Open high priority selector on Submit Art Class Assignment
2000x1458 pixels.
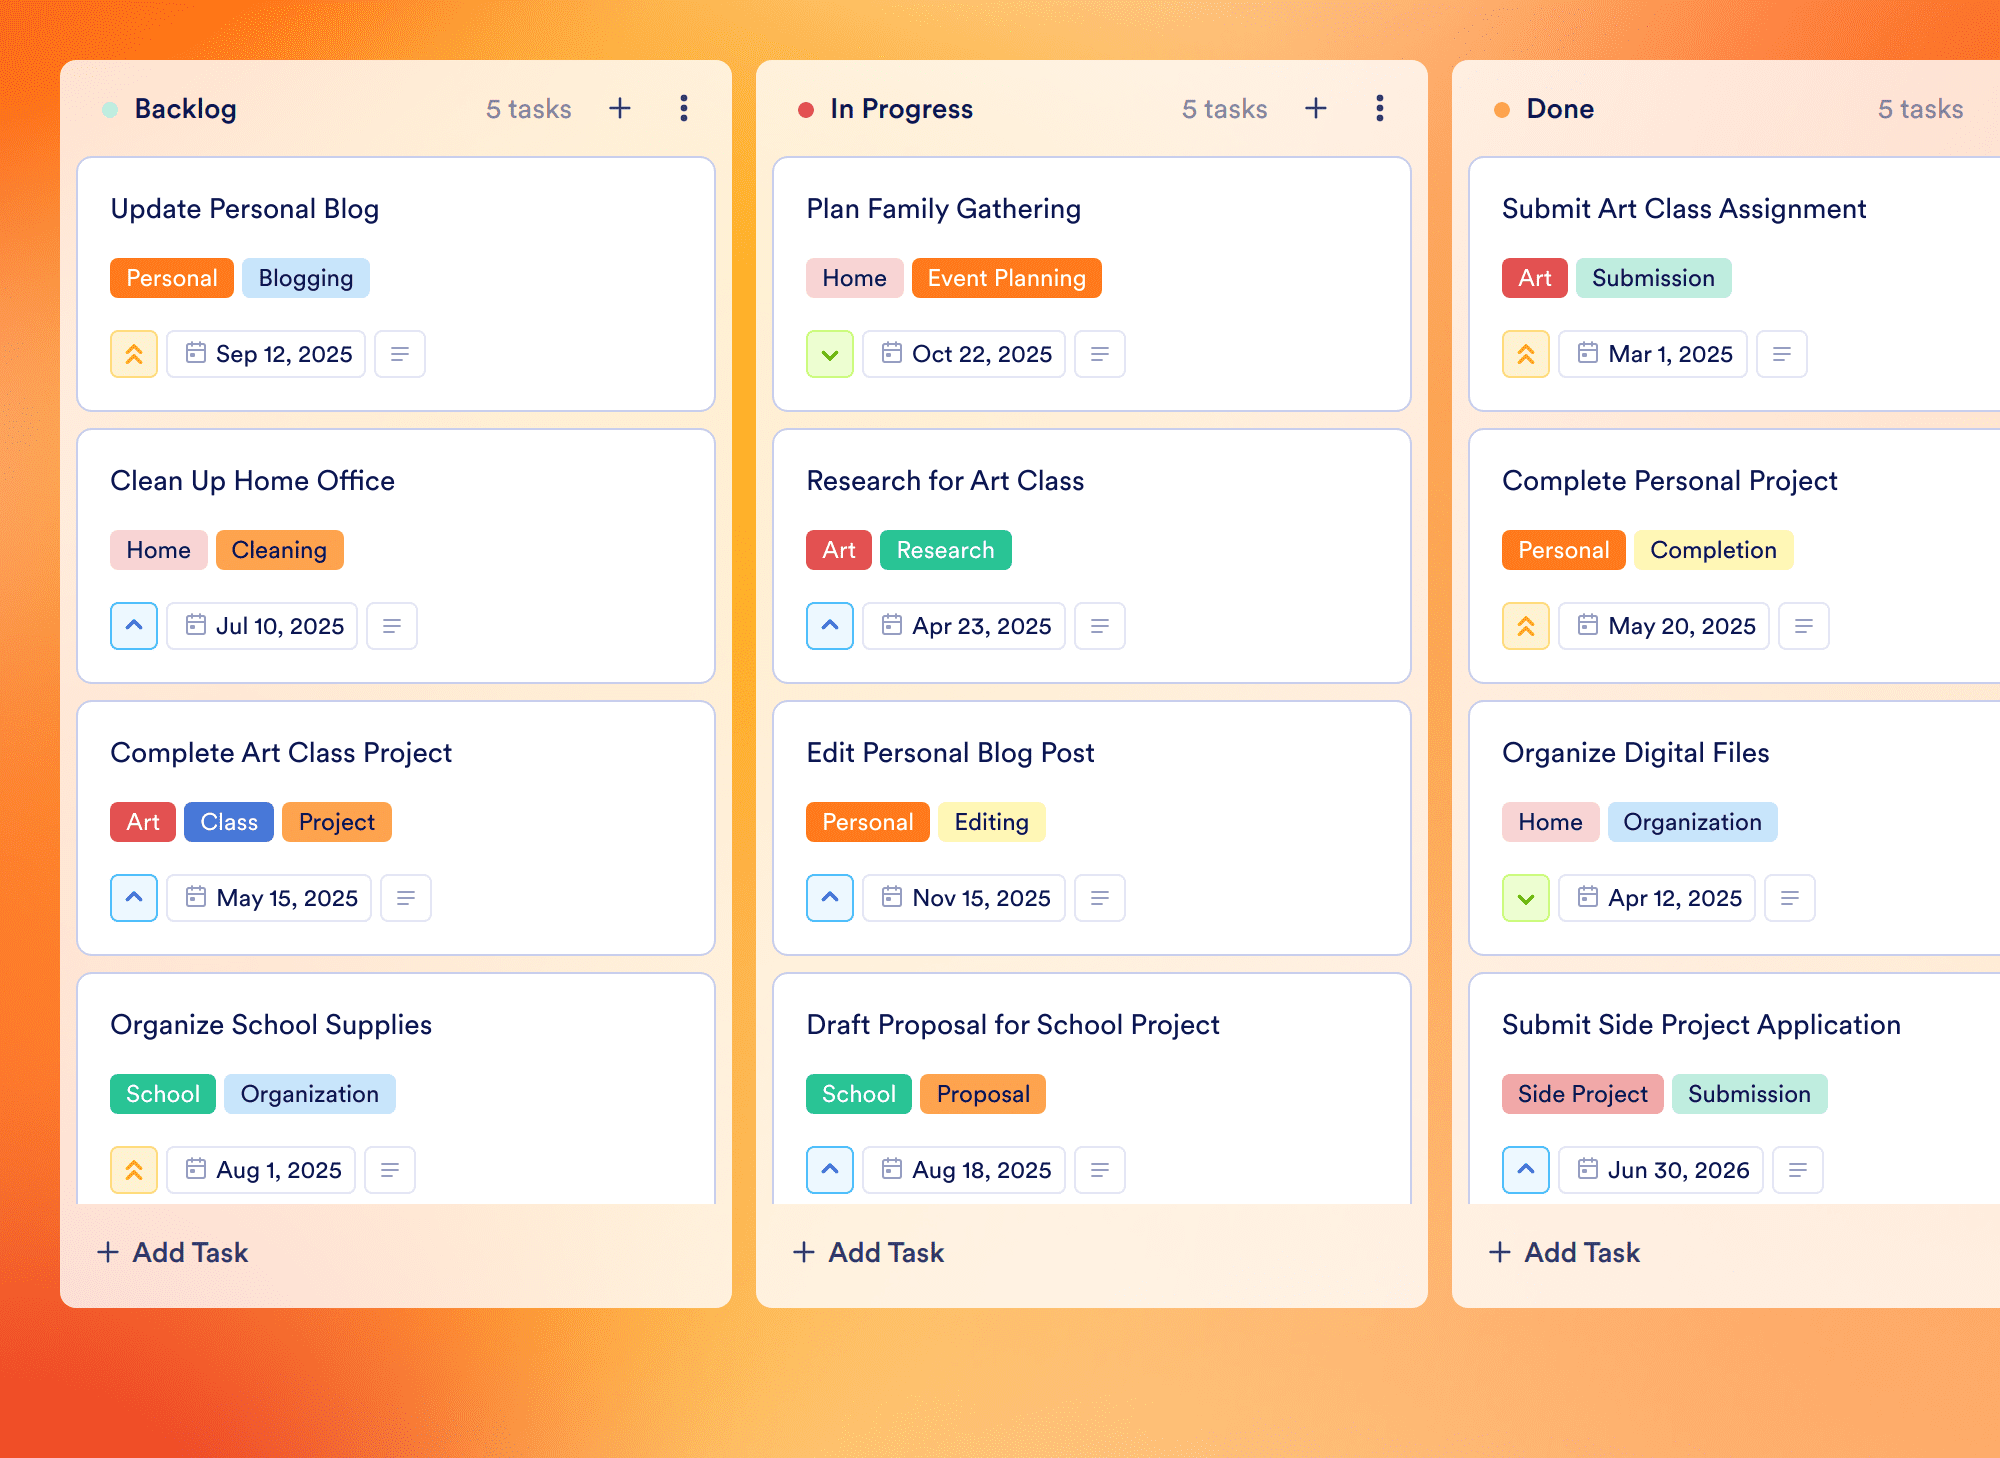tap(1526, 354)
